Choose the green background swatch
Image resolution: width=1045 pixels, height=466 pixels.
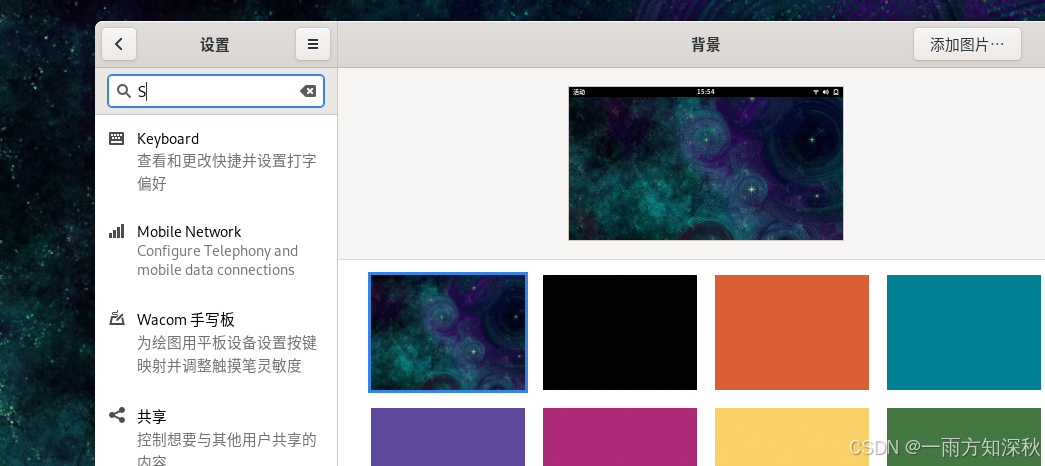coord(964,437)
